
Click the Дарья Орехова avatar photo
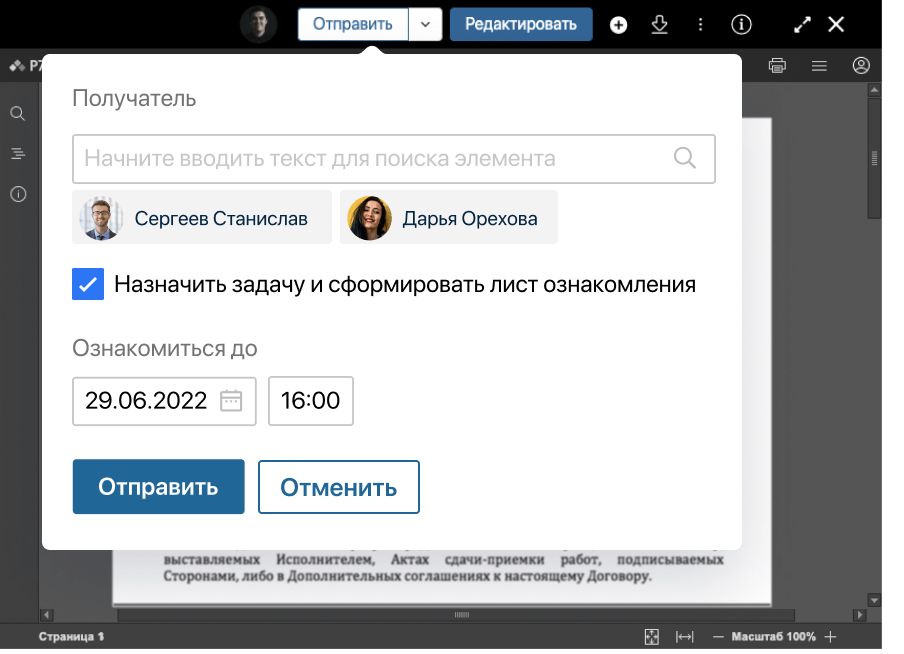(x=369, y=217)
